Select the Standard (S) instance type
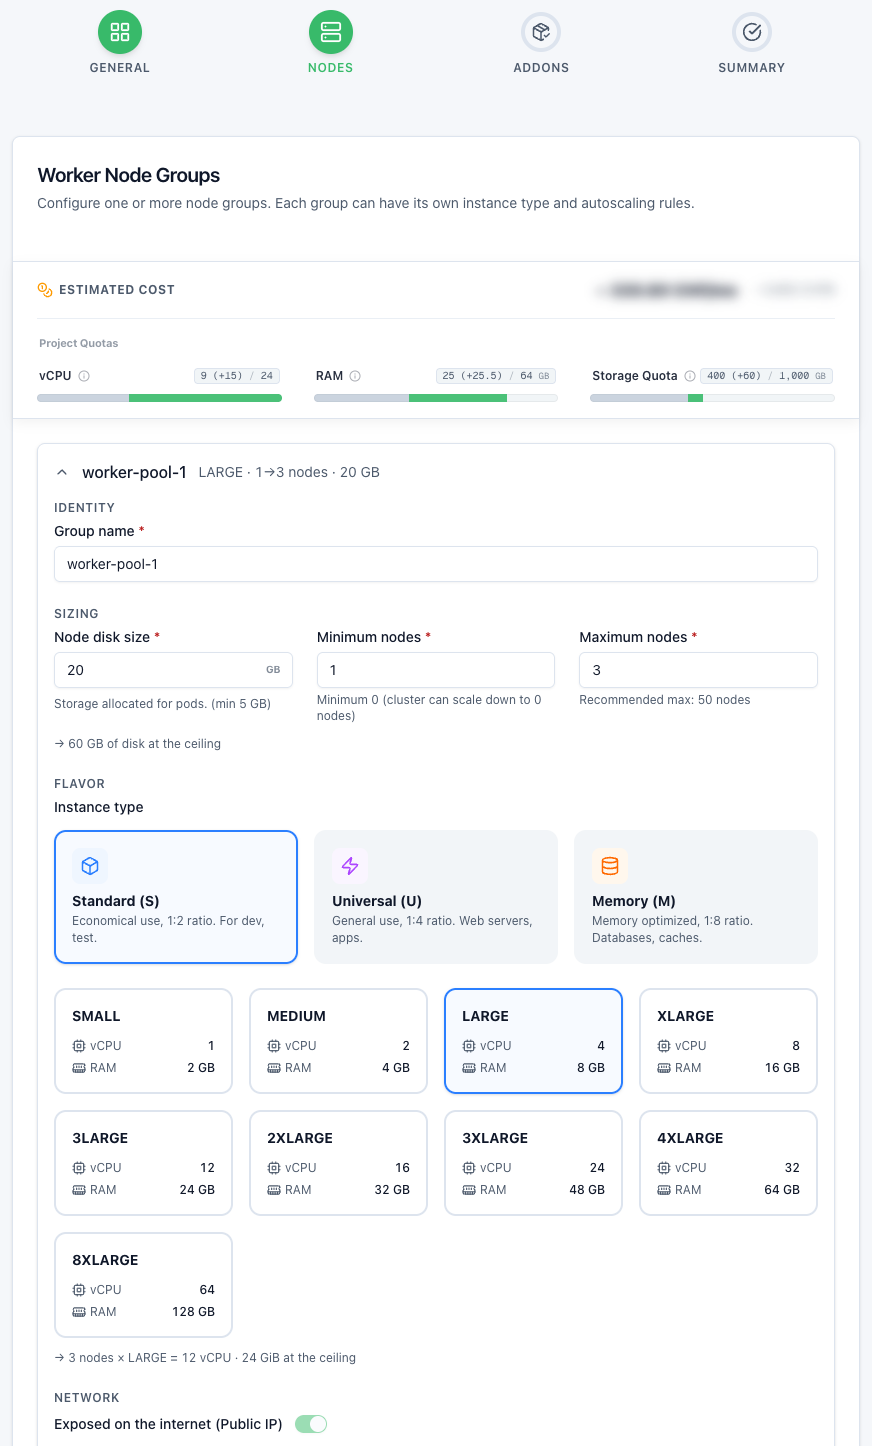Image resolution: width=872 pixels, height=1446 pixels. pyautogui.click(x=176, y=897)
